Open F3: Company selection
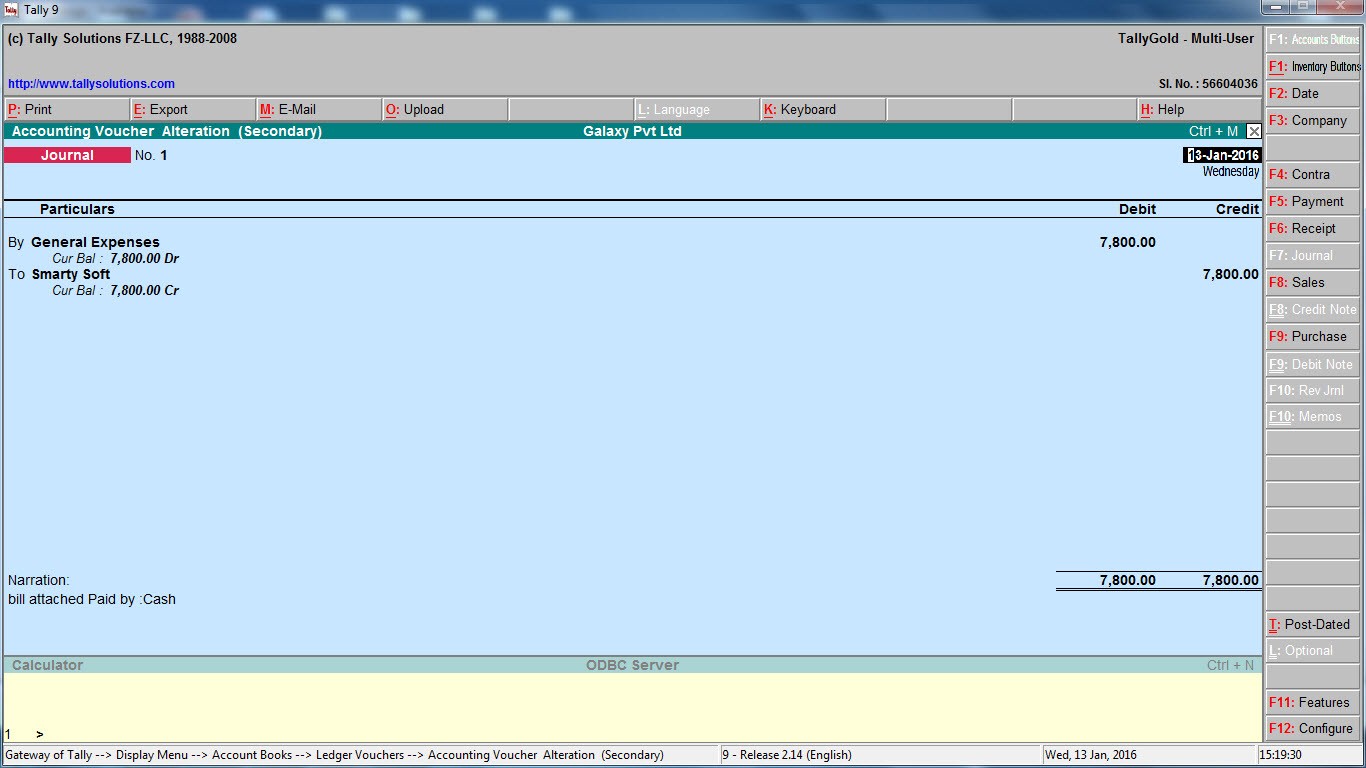The height and width of the screenshot is (768, 1366). 1313,121
